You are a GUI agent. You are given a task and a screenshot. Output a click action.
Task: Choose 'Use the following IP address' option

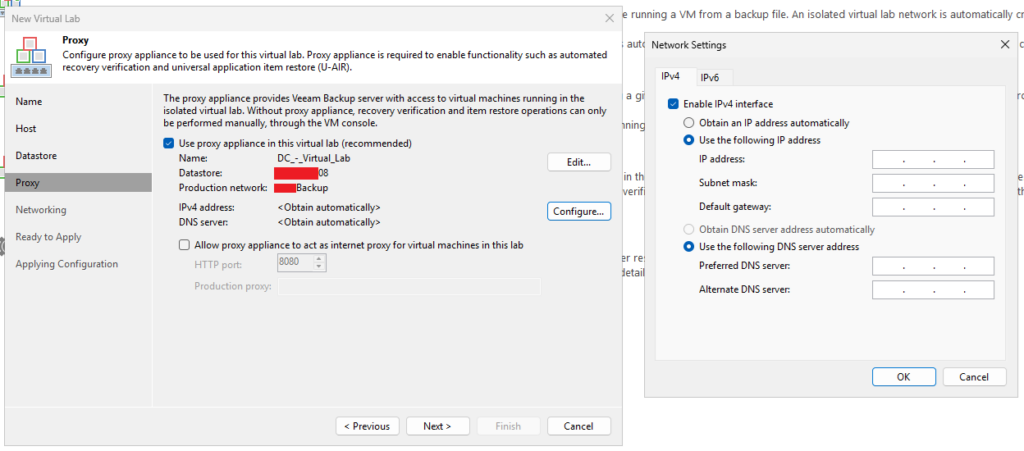688,141
